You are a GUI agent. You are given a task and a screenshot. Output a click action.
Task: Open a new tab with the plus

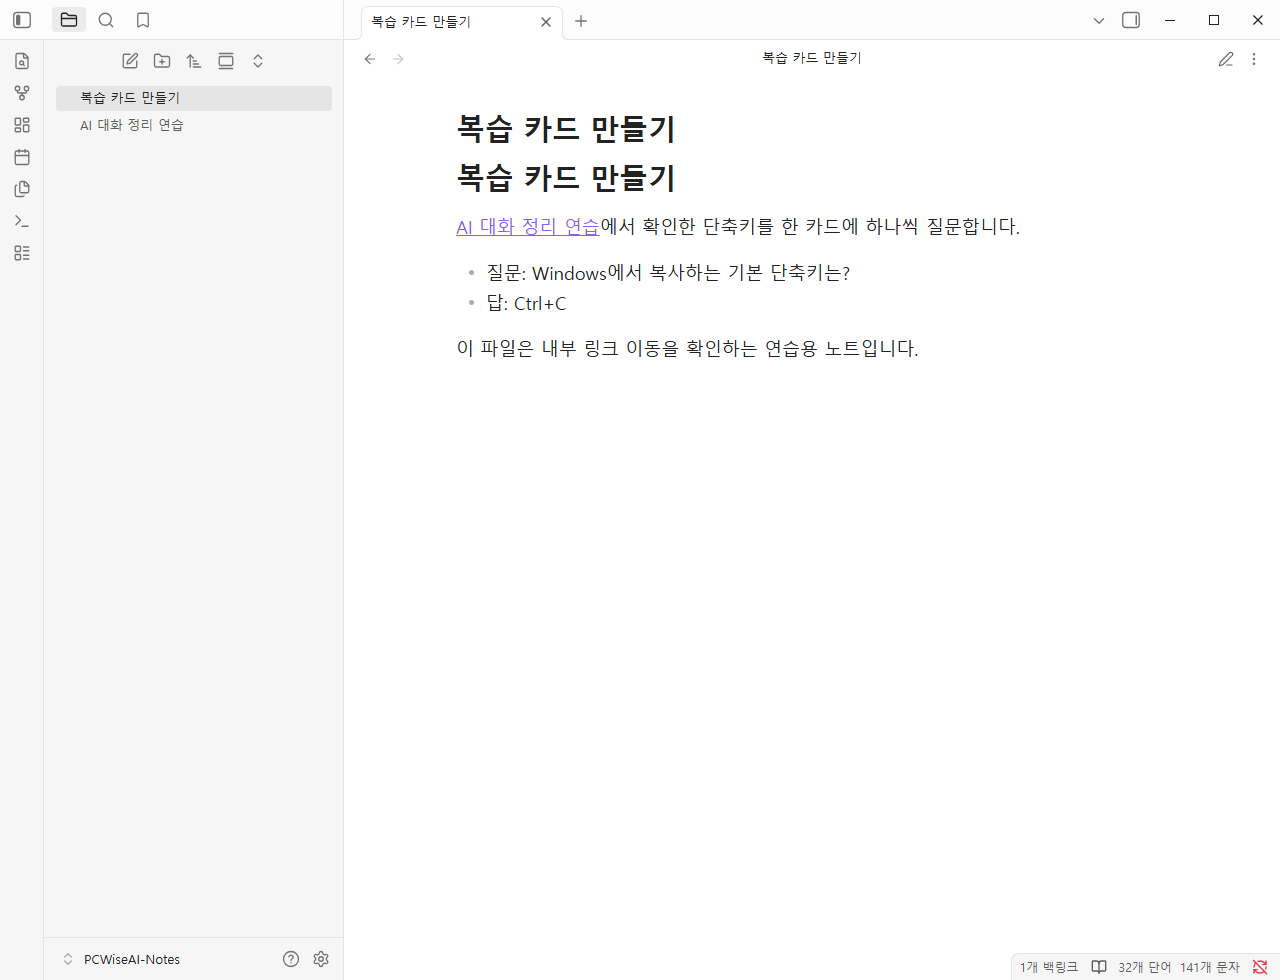pyautogui.click(x=581, y=21)
